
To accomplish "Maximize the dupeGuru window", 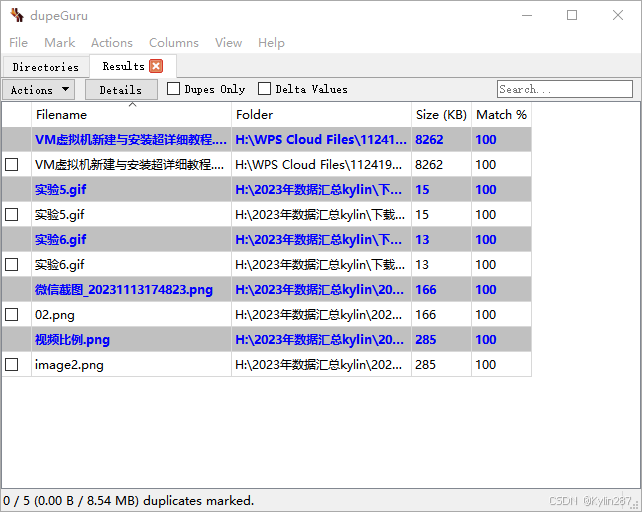I will pos(572,16).
